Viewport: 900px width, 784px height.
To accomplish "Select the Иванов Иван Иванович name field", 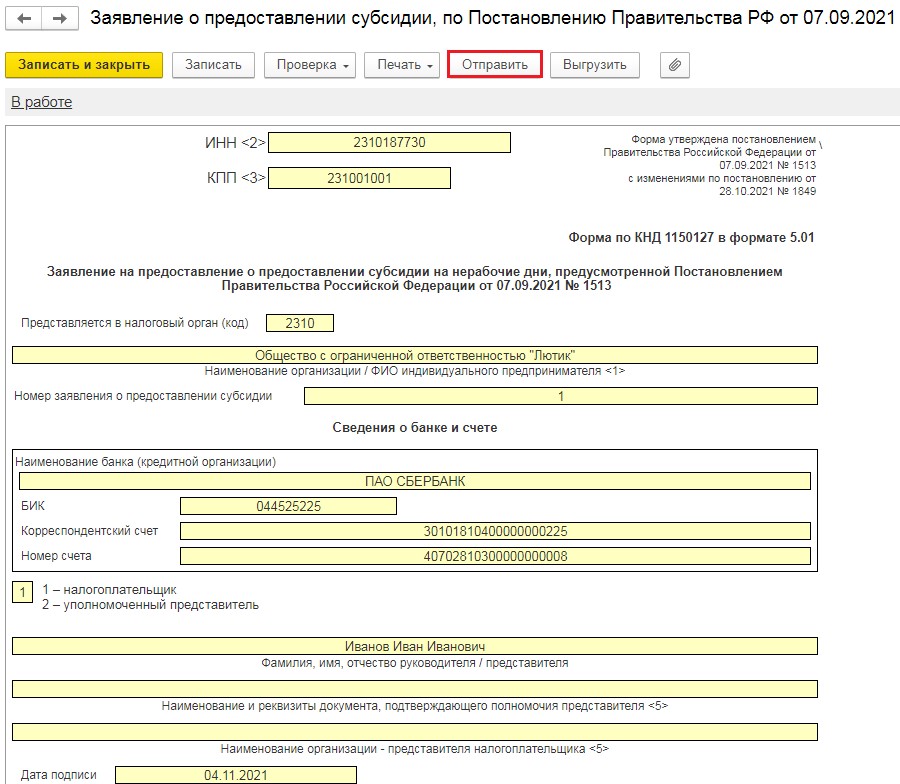I will [x=415, y=646].
